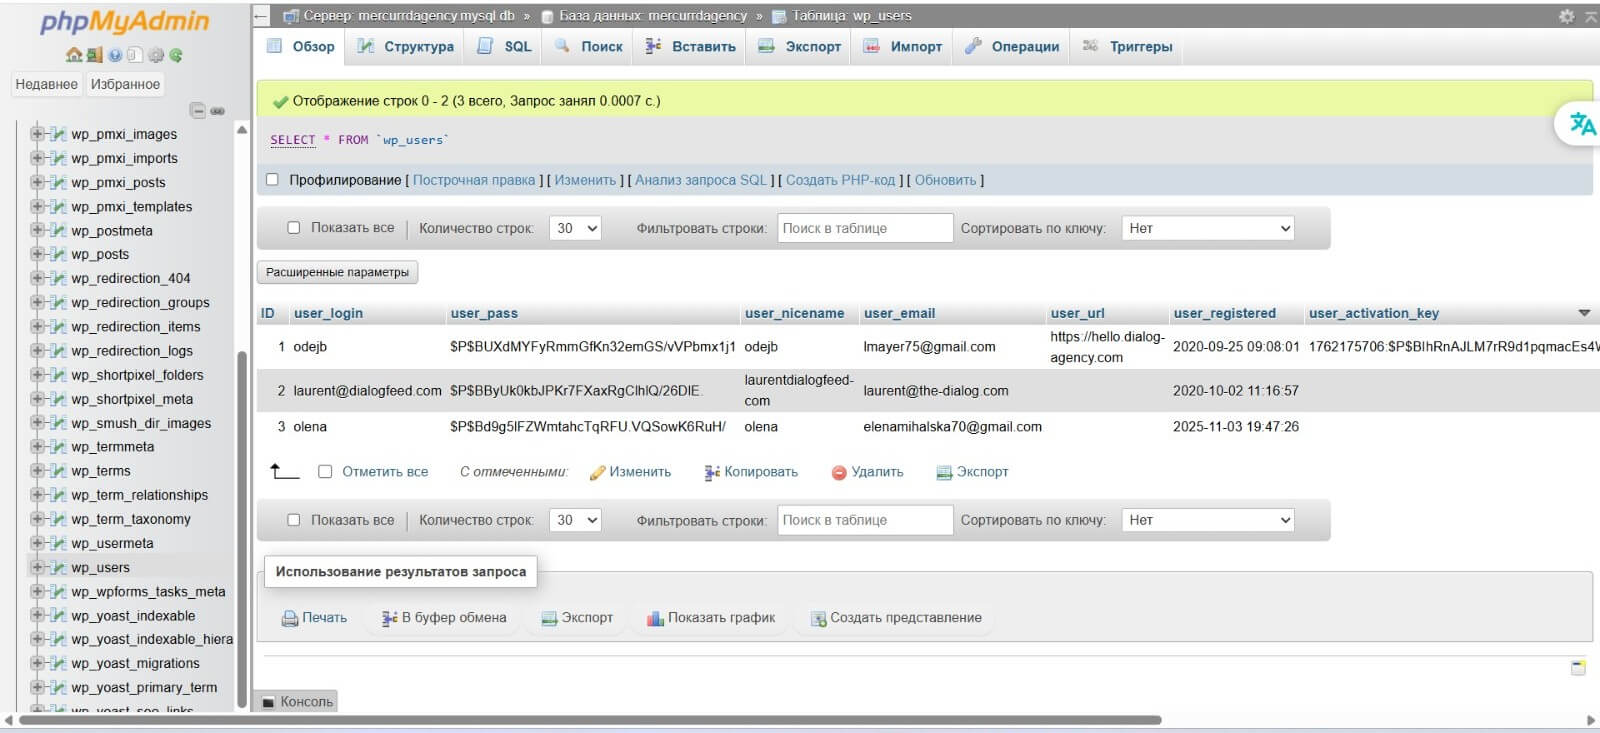Image resolution: width=1600 pixels, height=733 pixels.
Task: Open the lower Количество строк dropdown
Action: click(575, 520)
